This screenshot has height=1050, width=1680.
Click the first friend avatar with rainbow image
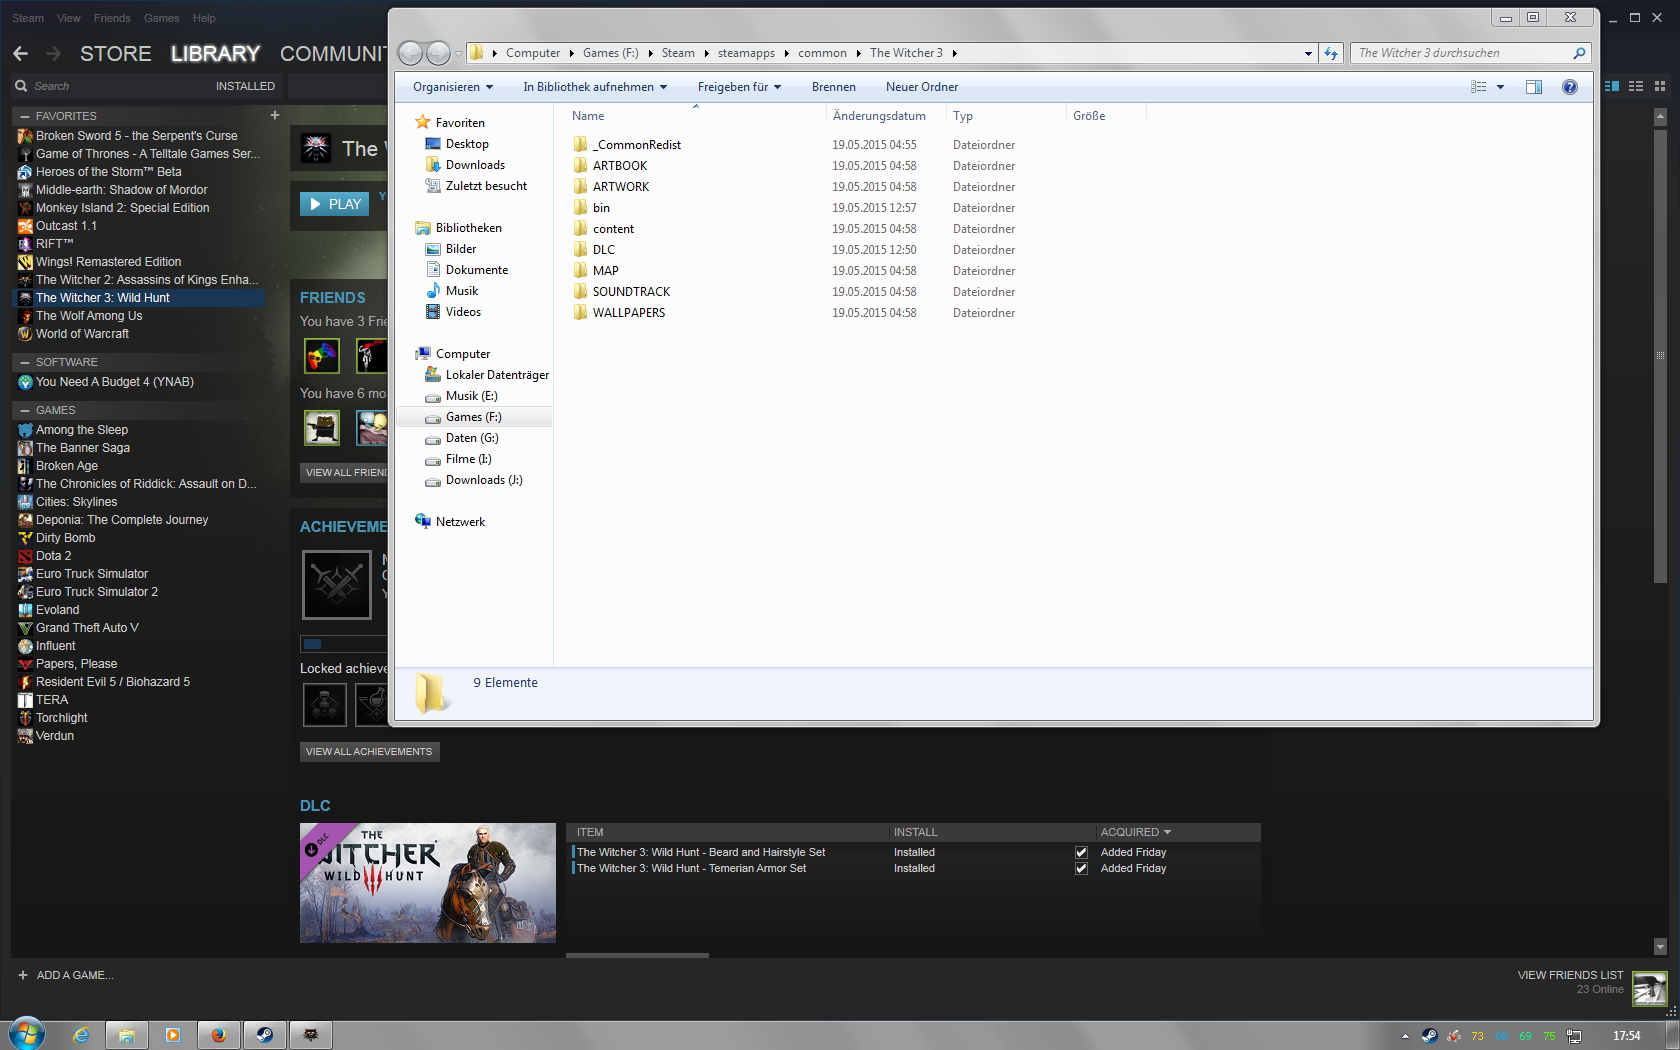click(x=322, y=356)
